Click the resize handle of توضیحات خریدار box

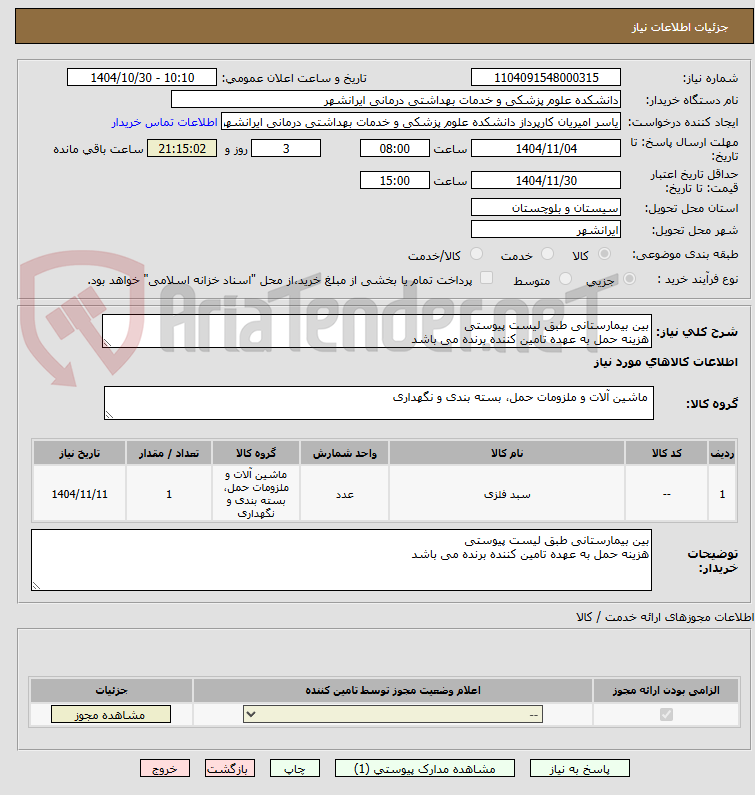tap(36, 586)
